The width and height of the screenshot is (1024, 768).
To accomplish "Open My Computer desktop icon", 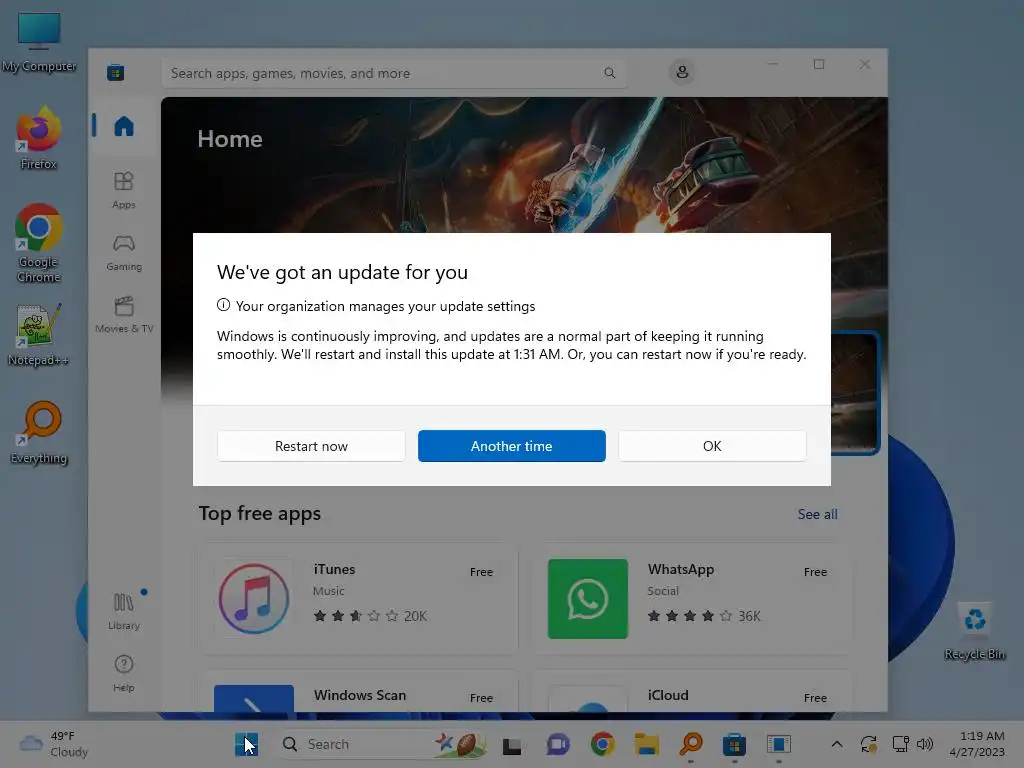I will tap(39, 42).
